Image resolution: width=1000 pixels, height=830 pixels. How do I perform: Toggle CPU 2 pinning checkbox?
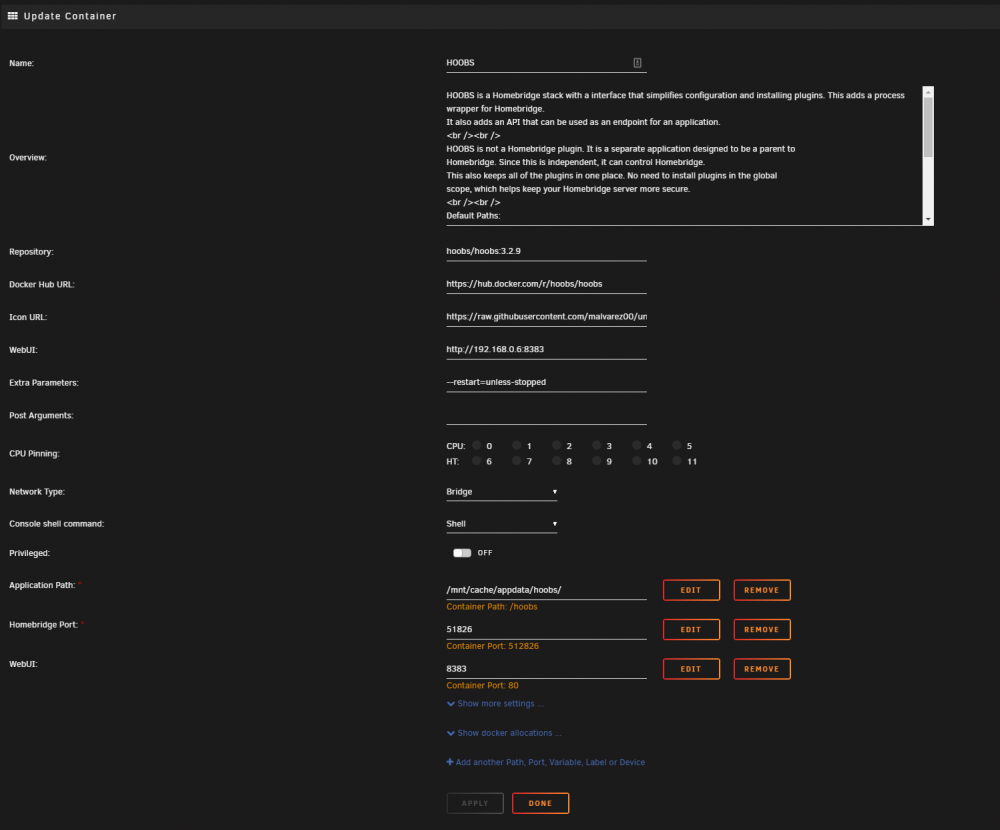(557, 445)
